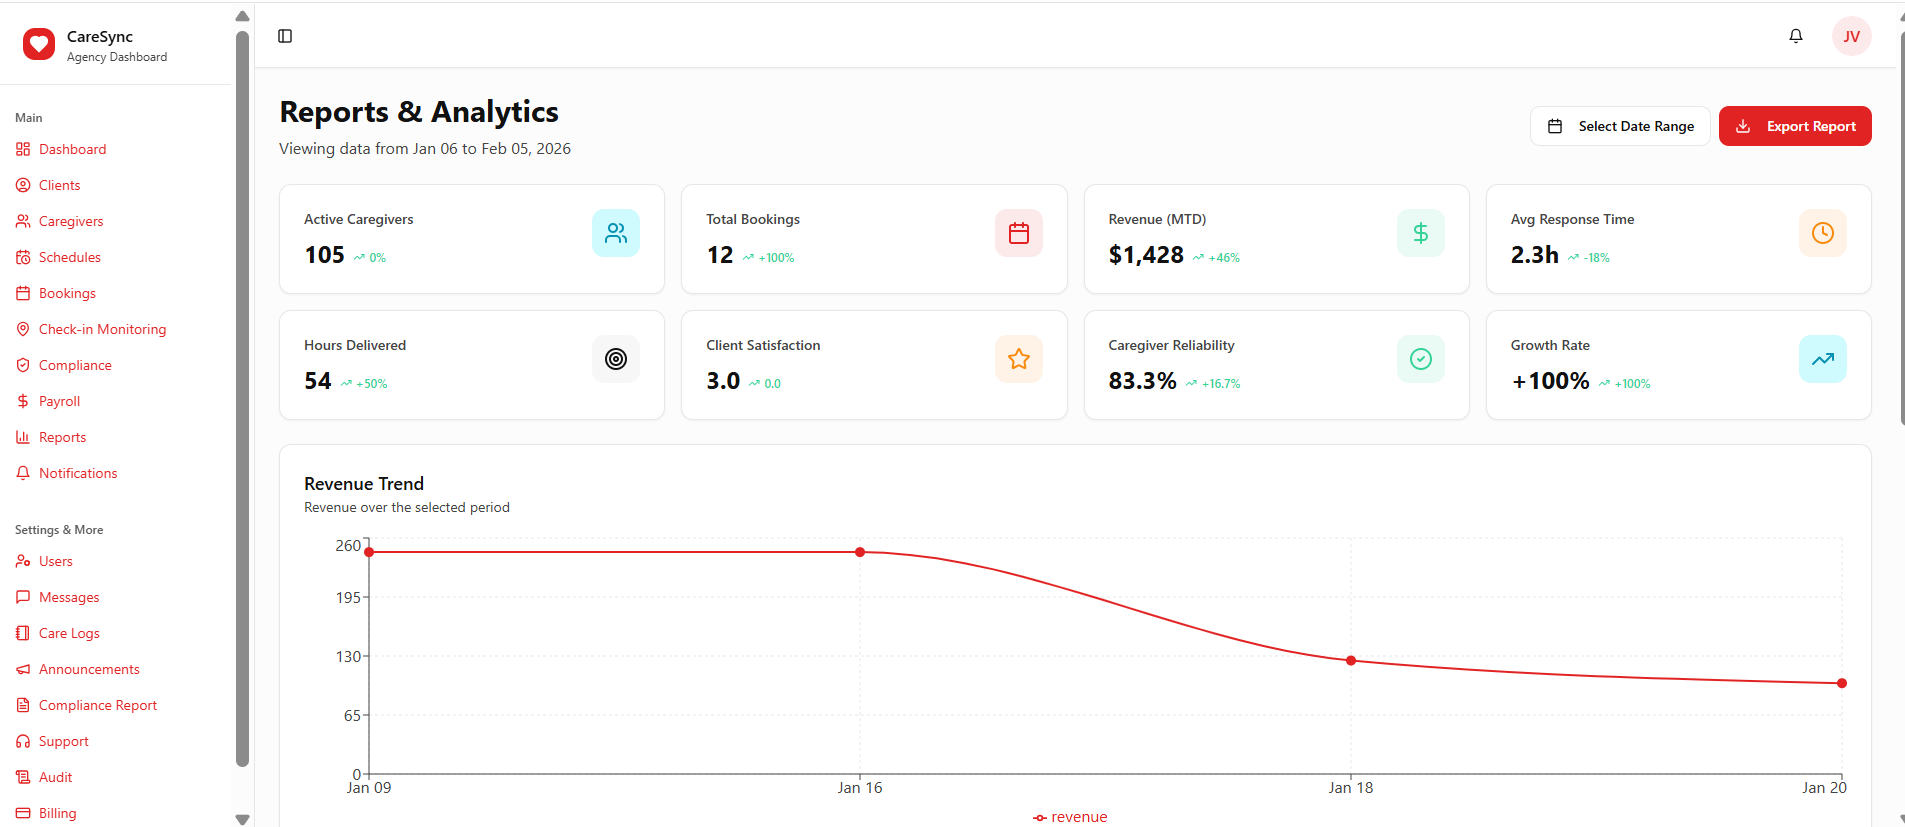
Task: Click the Export Report button
Action: point(1795,126)
